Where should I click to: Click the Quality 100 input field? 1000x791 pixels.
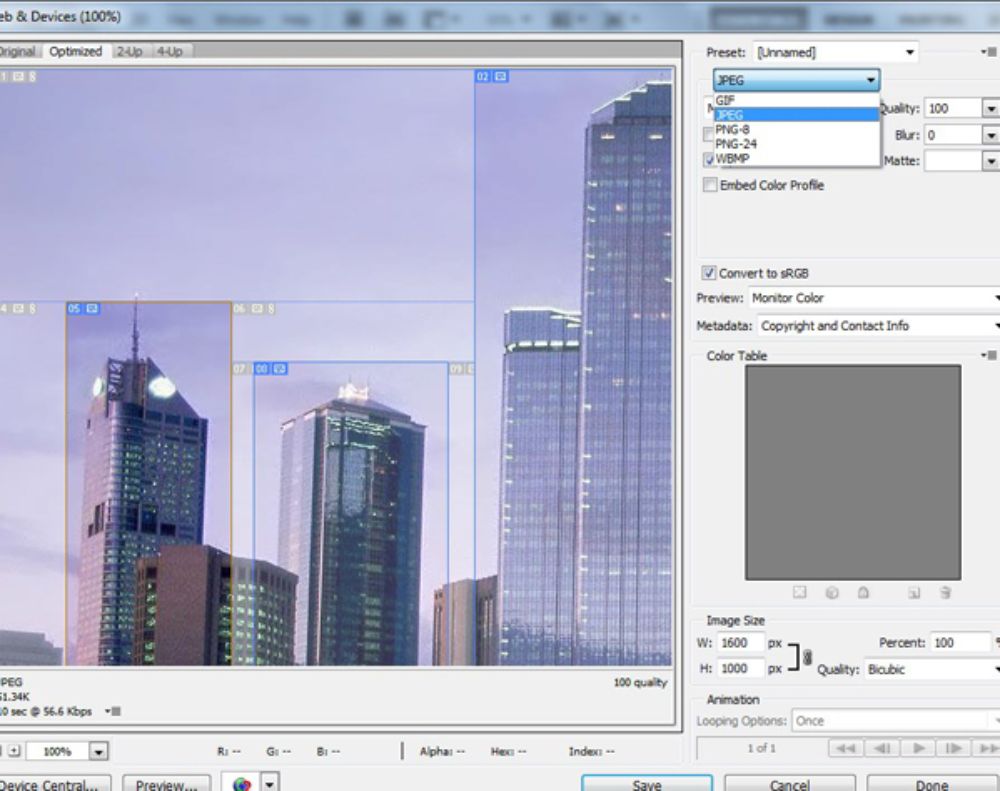(x=953, y=108)
